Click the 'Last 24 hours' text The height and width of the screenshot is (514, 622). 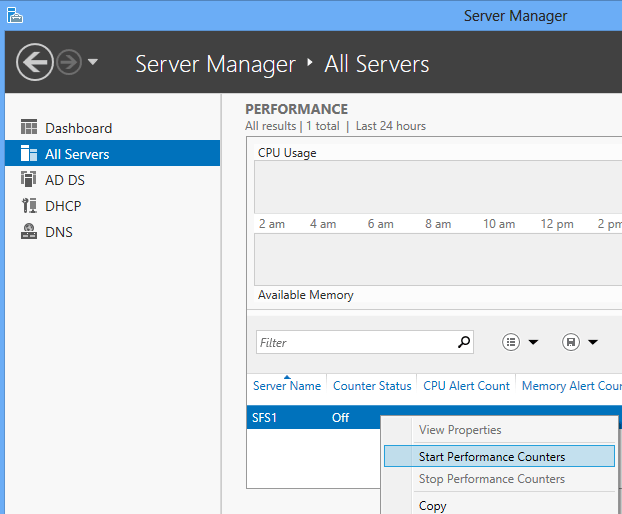pyautogui.click(x=390, y=126)
